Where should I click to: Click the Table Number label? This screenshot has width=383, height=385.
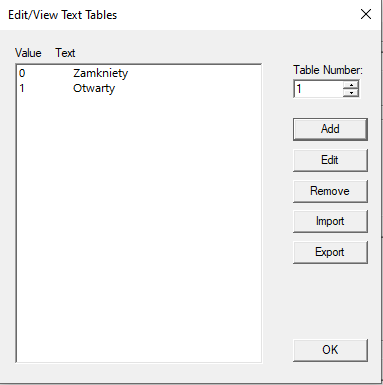tap(328, 70)
